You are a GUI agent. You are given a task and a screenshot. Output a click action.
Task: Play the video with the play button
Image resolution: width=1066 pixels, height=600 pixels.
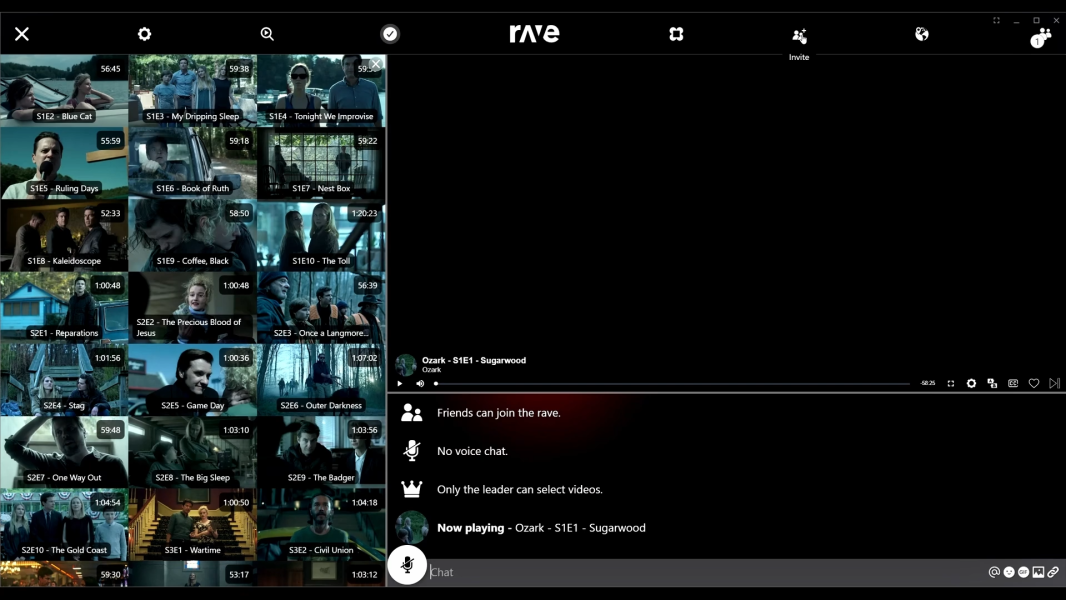tap(400, 383)
